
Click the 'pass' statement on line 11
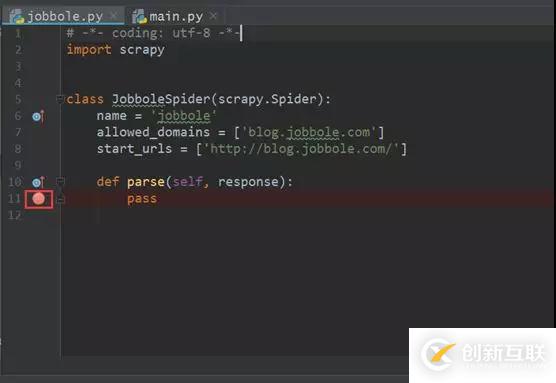pyautogui.click(x=142, y=199)
